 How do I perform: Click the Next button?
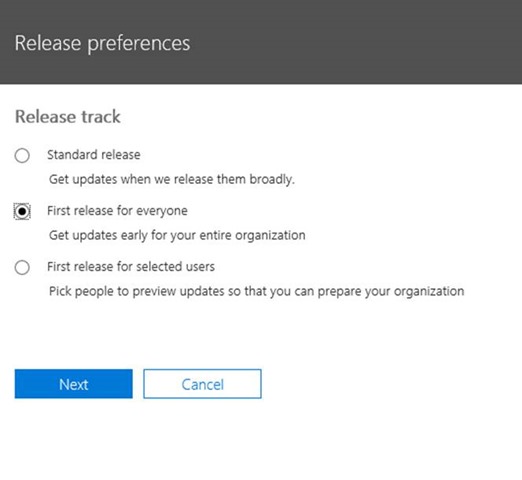tap(74, 384)
